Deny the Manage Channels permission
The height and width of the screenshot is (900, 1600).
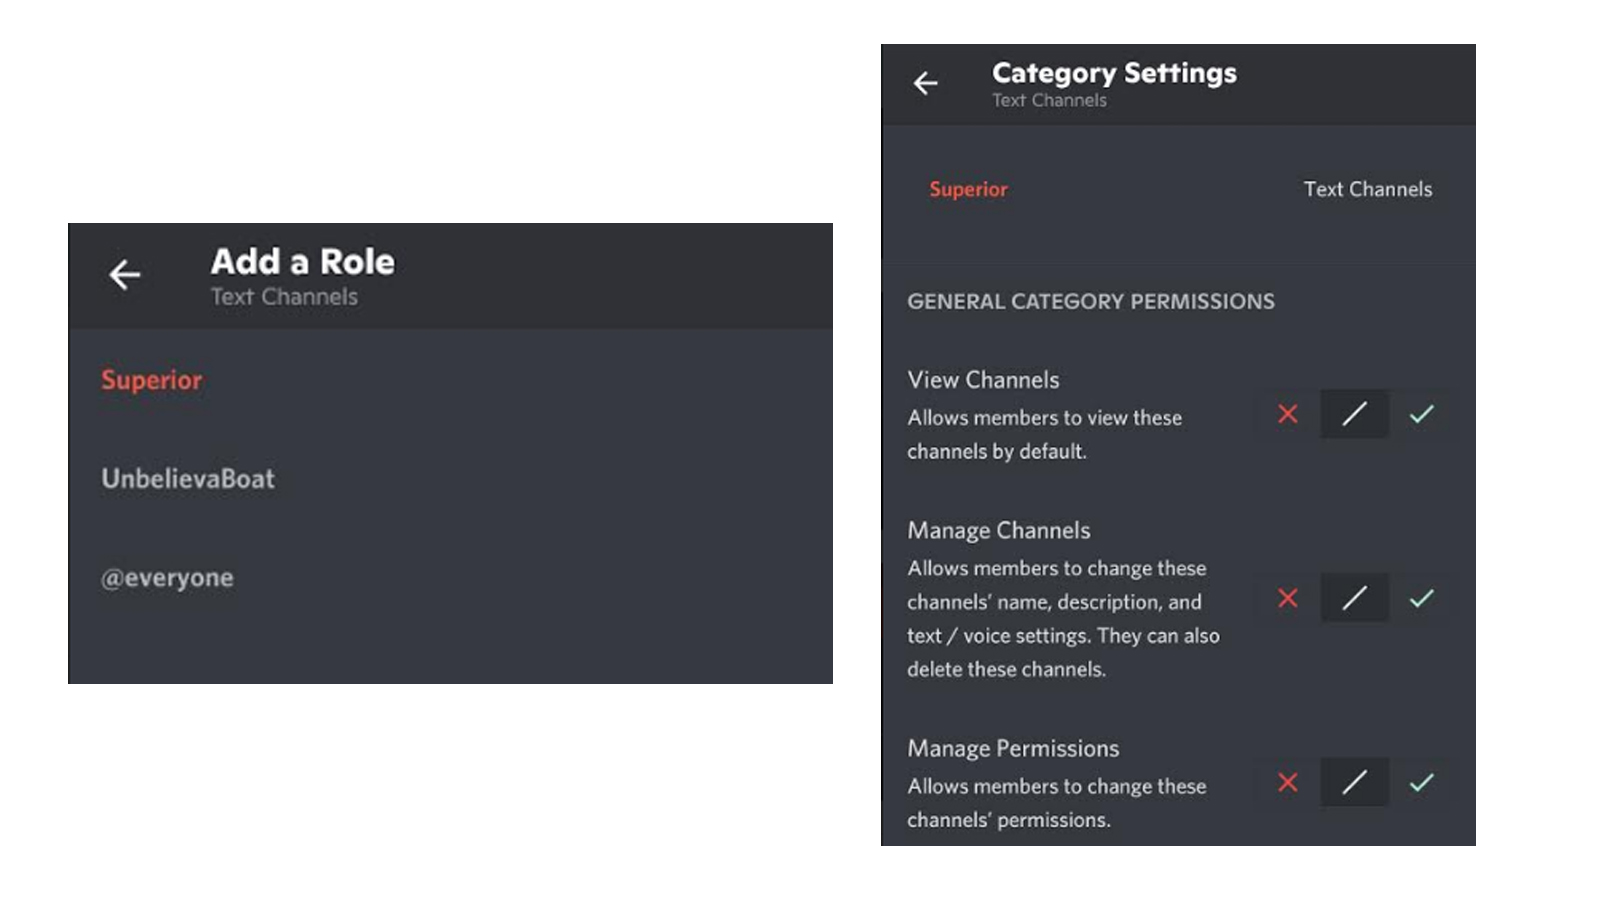[x=1287, y=598]
